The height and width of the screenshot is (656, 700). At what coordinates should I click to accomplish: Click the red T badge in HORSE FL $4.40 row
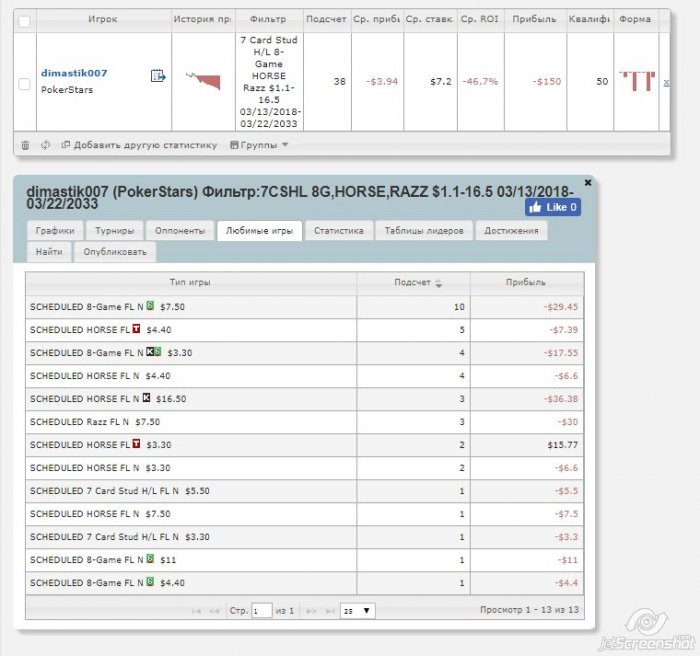click(137, 329)
